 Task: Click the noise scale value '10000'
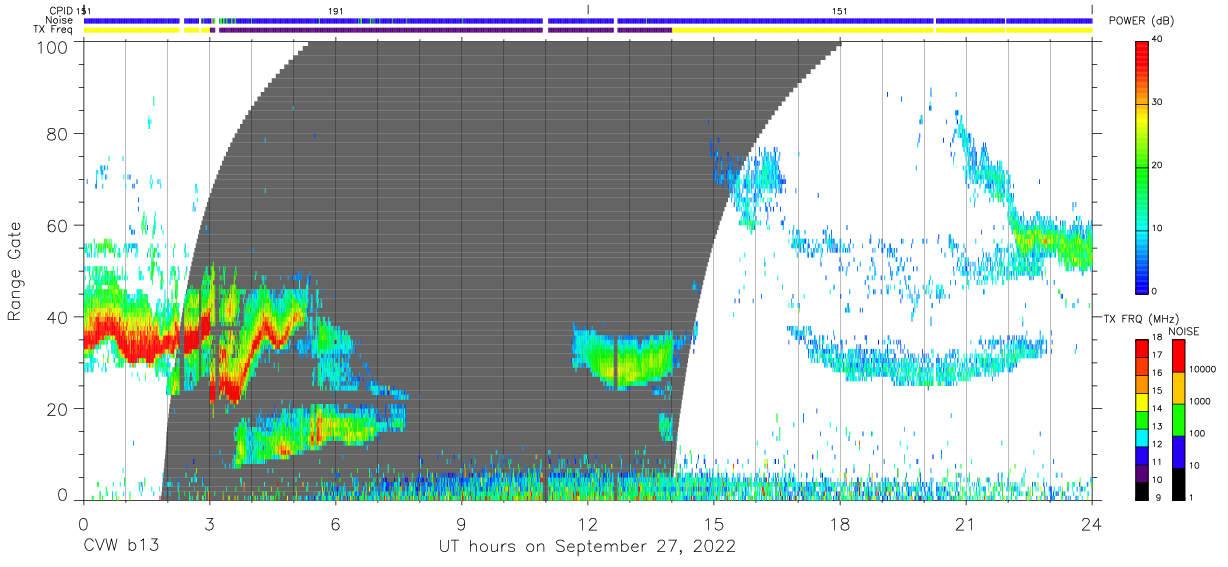[x=1201, y=369]
